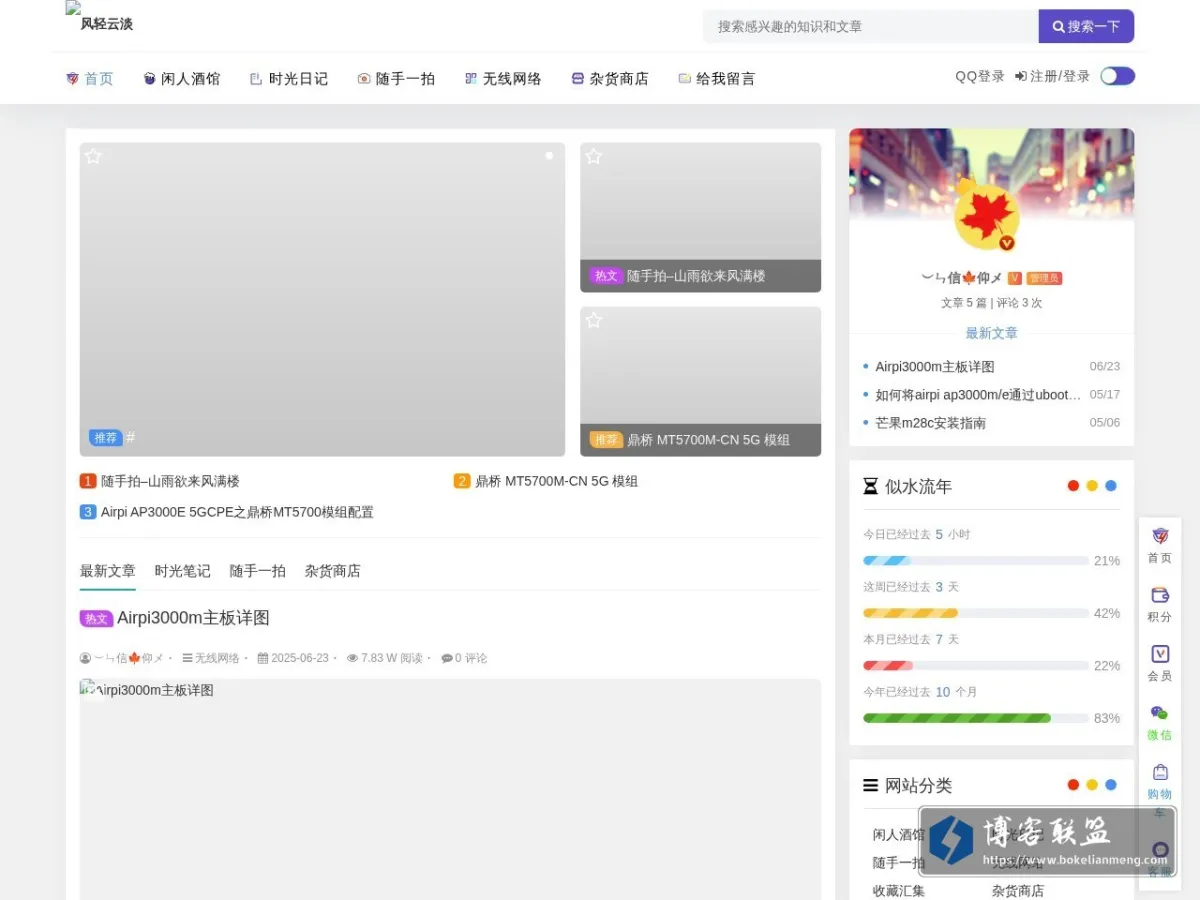The image size is (1200, 900).
Task: Switch to the 时光笔记 content tab
Action: (x=183, y=571)
